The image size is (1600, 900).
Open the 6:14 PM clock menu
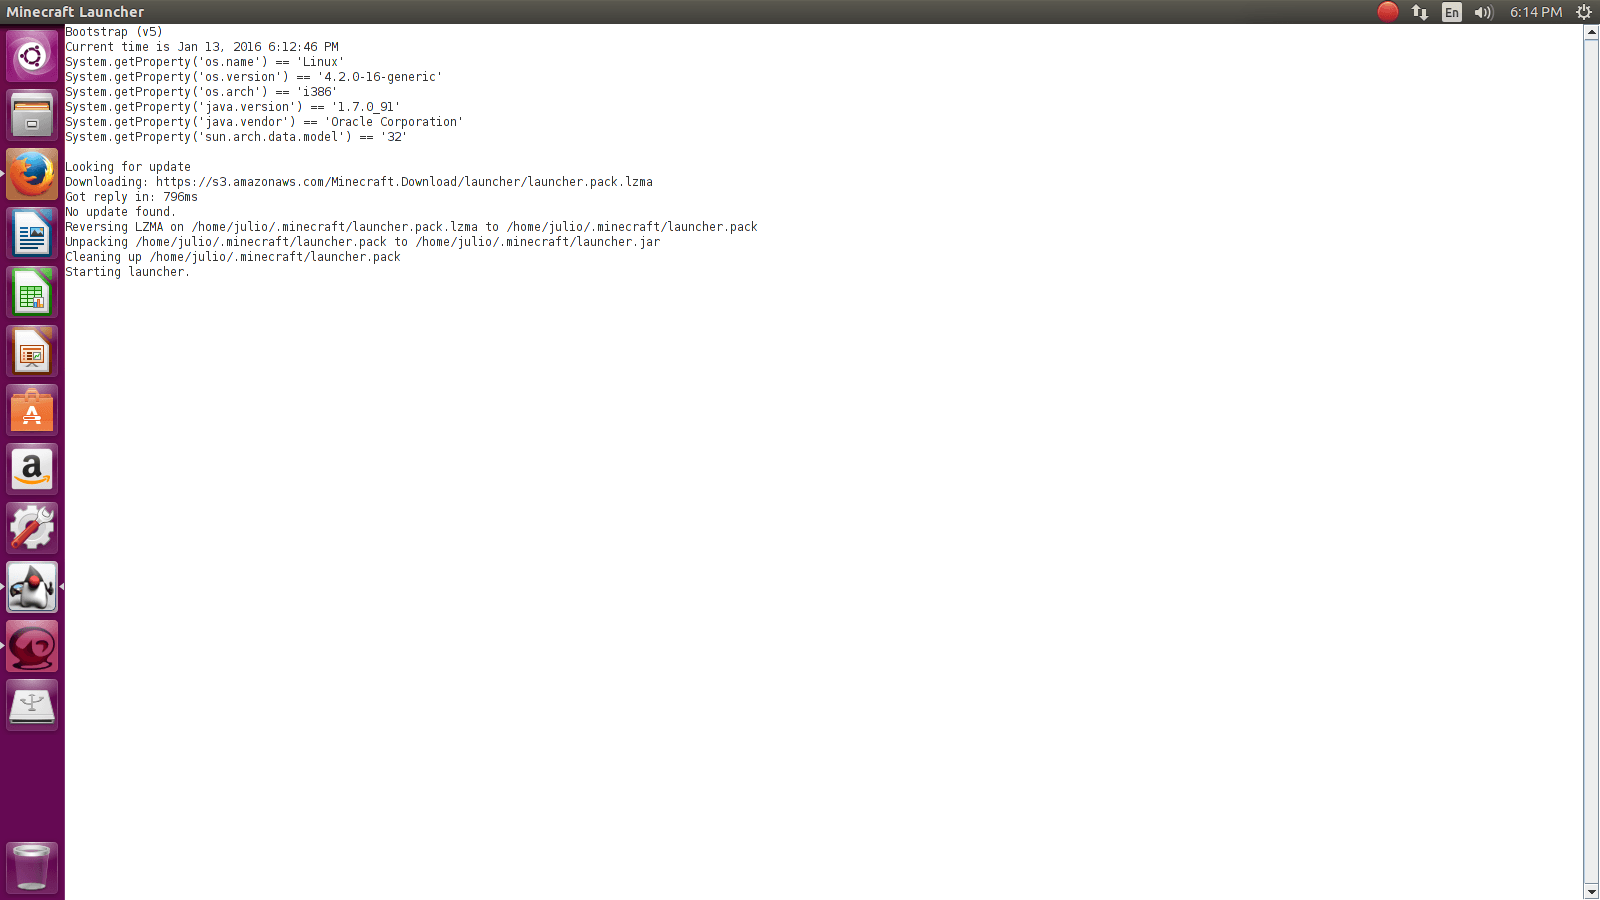1536,12
